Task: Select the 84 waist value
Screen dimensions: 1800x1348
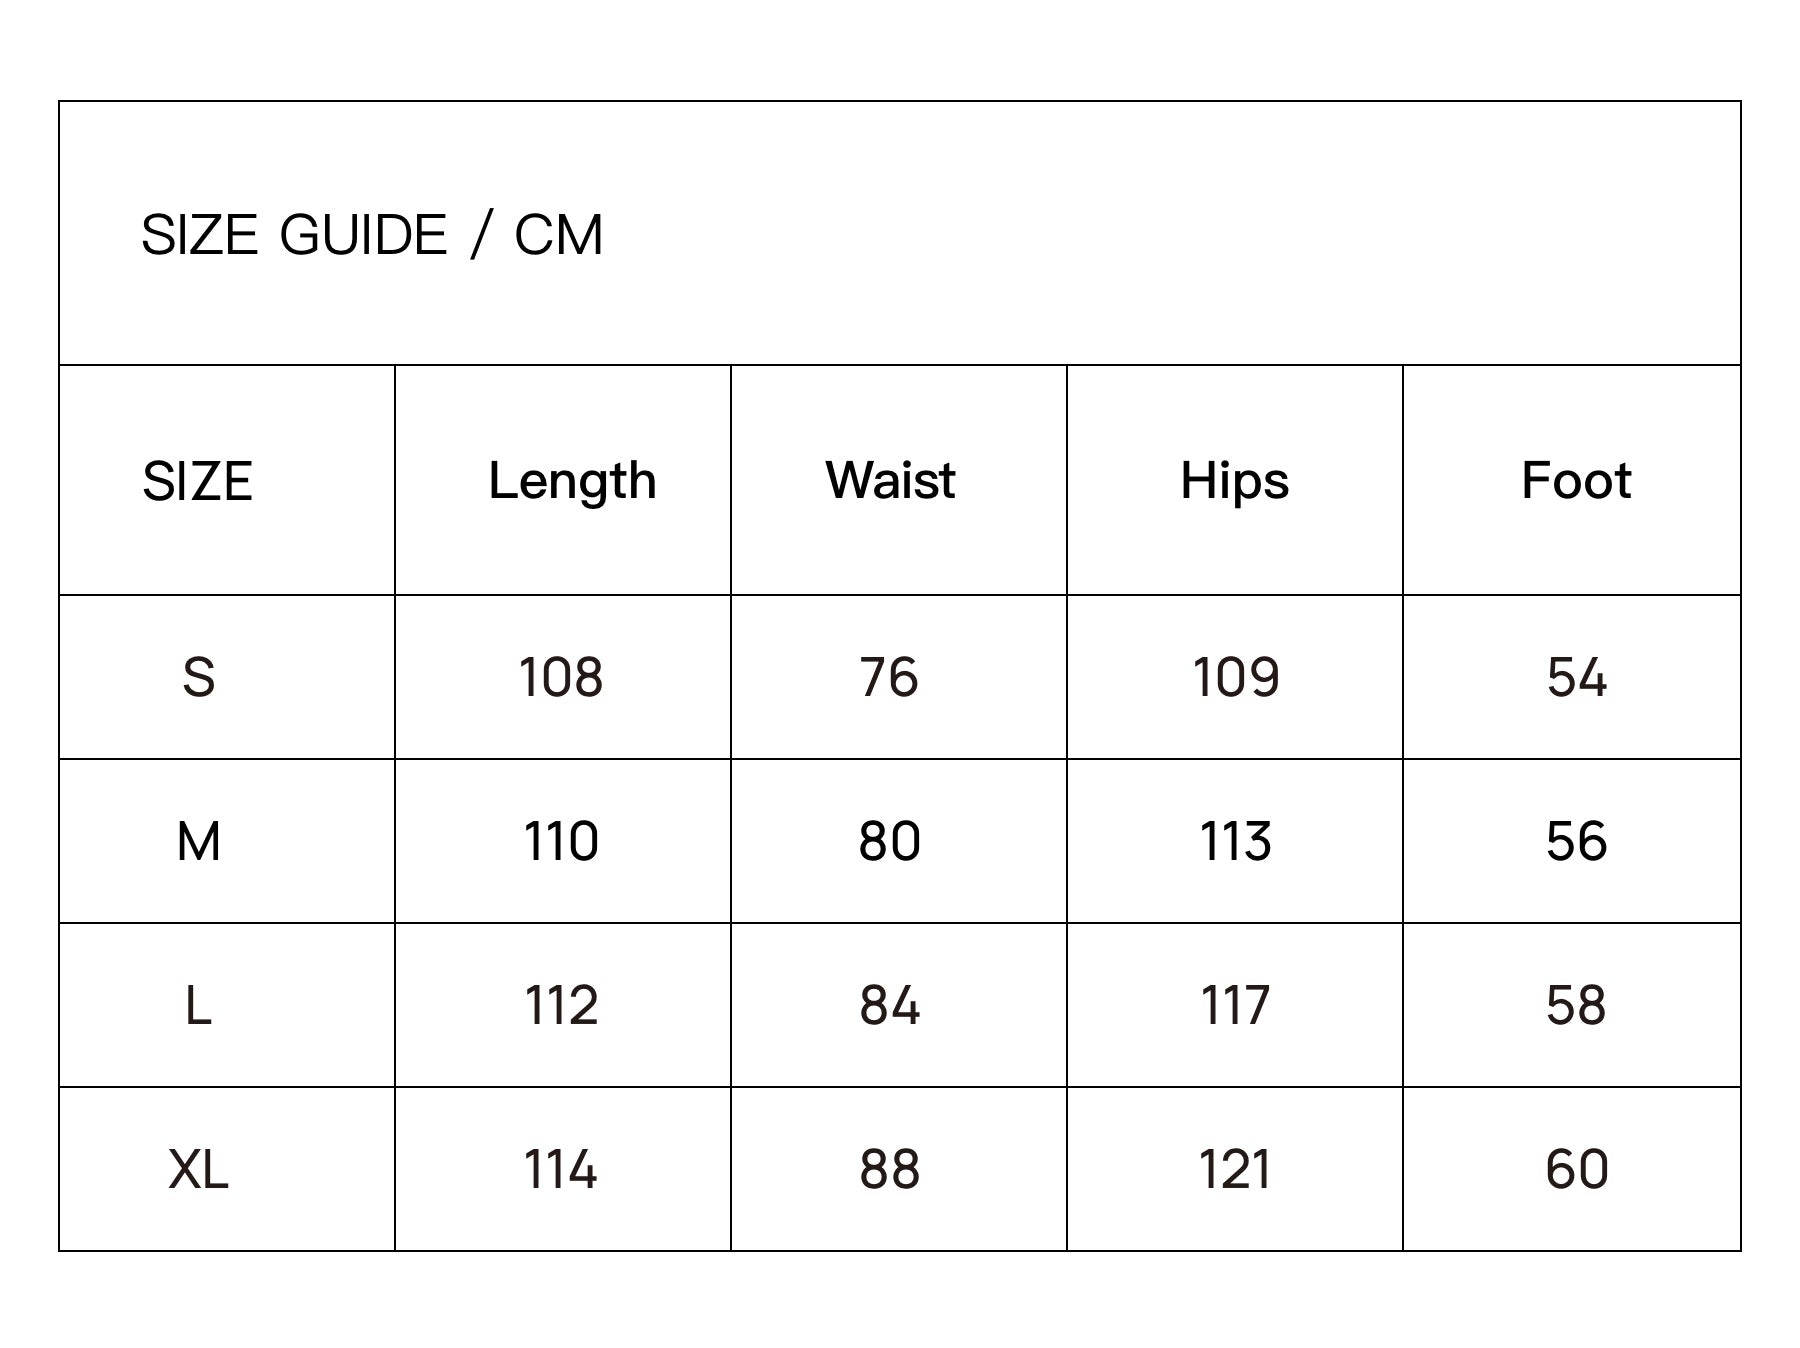Action: pos(889,1005)
